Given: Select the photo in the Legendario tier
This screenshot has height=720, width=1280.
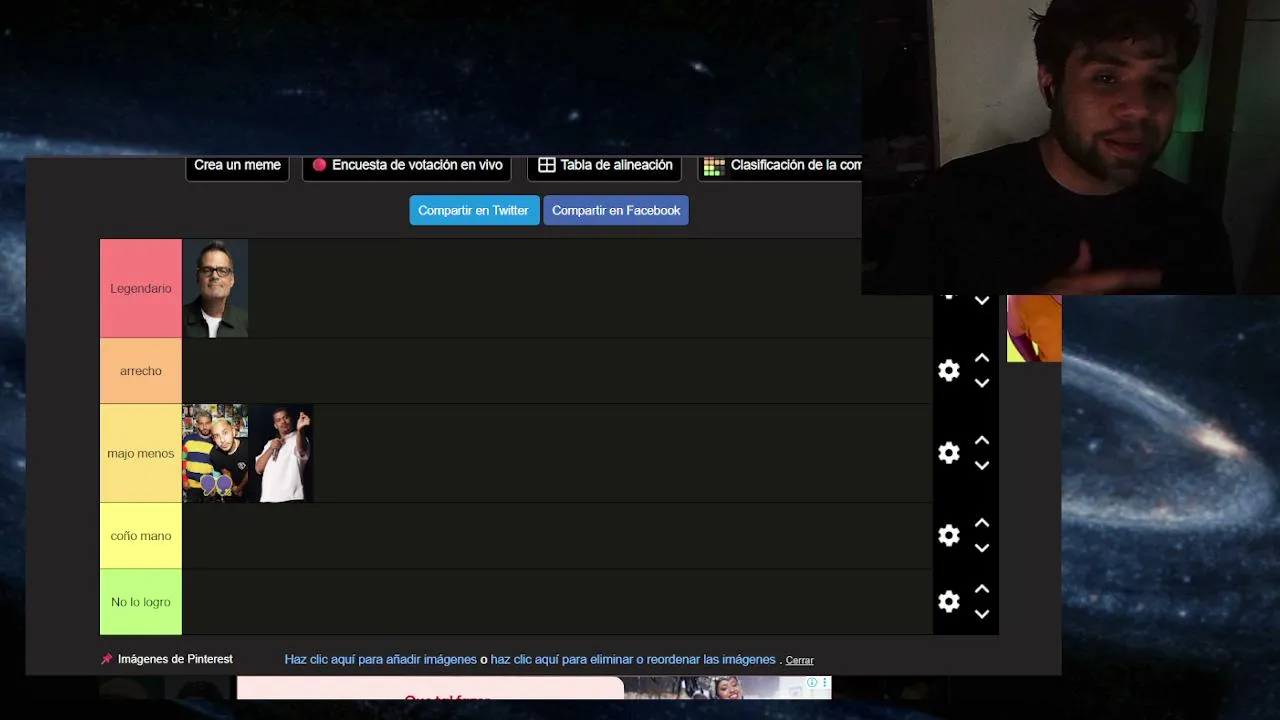Looking at the screenshot, I should pos(215,288).
